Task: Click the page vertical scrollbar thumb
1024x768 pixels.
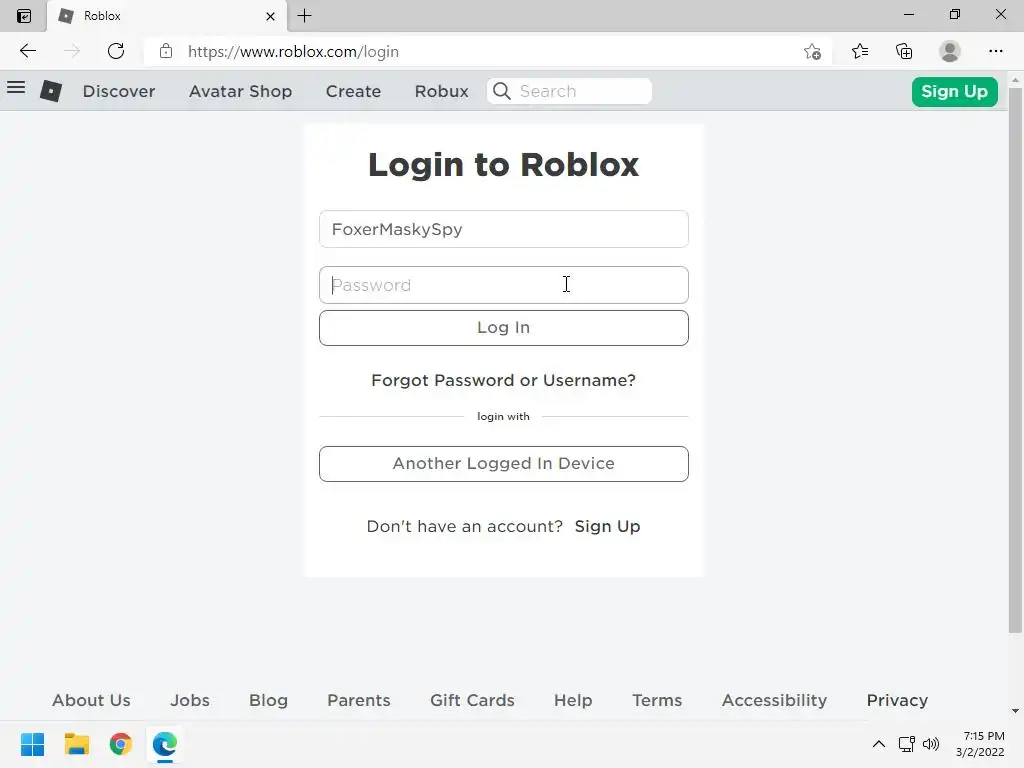Action: (1015, 359)
